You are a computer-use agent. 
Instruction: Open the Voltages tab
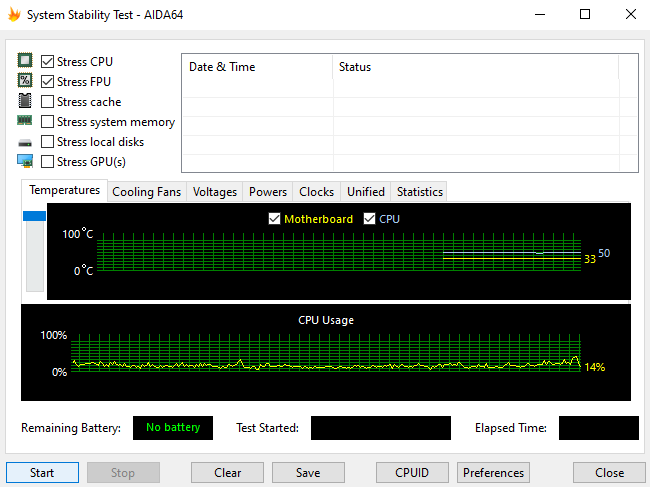215,192
